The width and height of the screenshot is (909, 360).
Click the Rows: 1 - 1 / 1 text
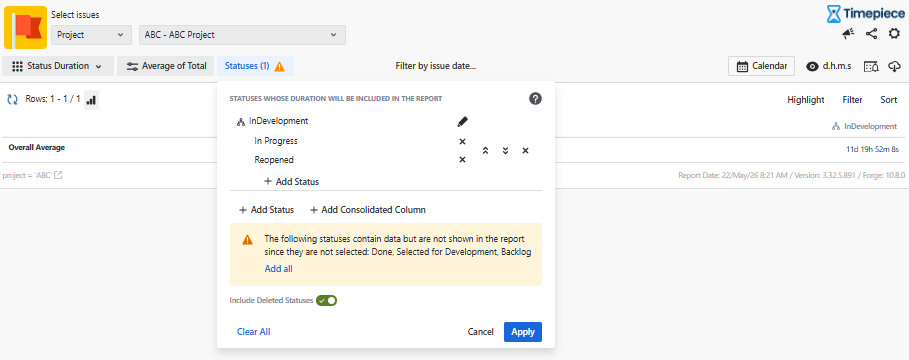tap(53, 100)
